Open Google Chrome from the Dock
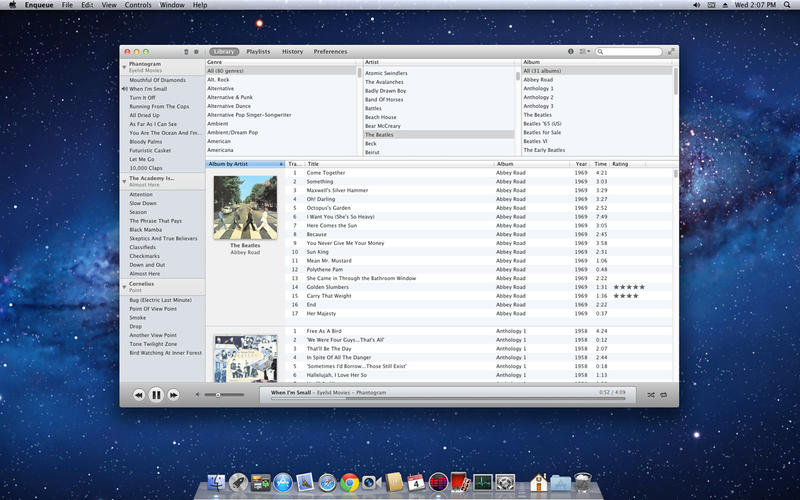Viewport: 800px width, 500px height. (349, 483)
